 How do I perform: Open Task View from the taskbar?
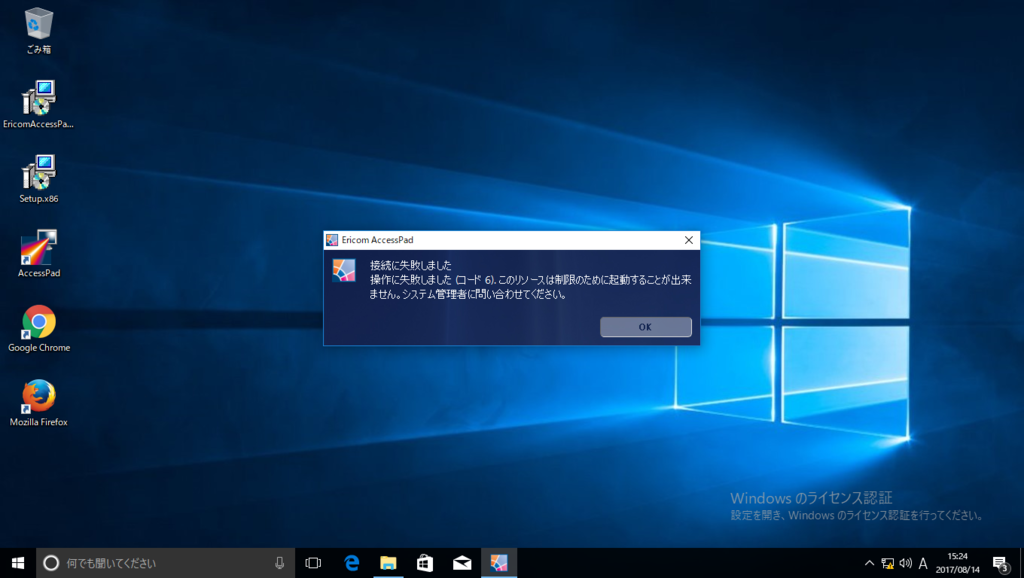(x=313, y=563)
